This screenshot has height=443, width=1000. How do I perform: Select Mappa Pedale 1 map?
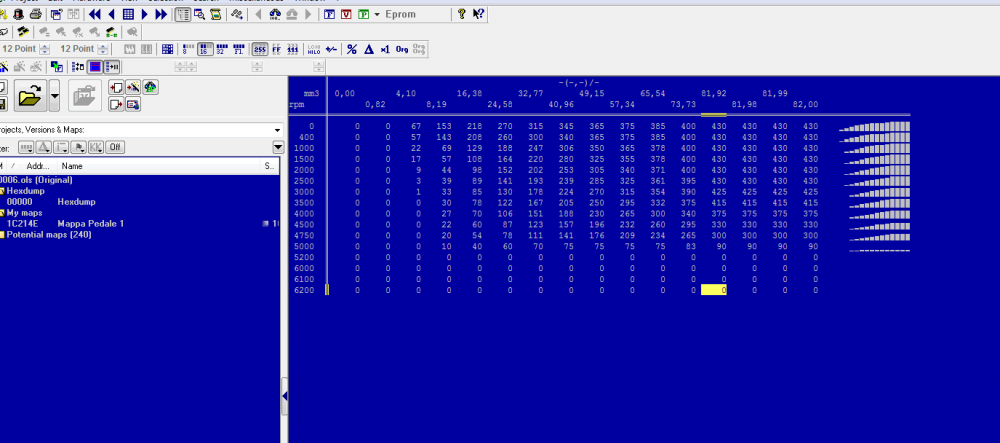tap(90, 224)
